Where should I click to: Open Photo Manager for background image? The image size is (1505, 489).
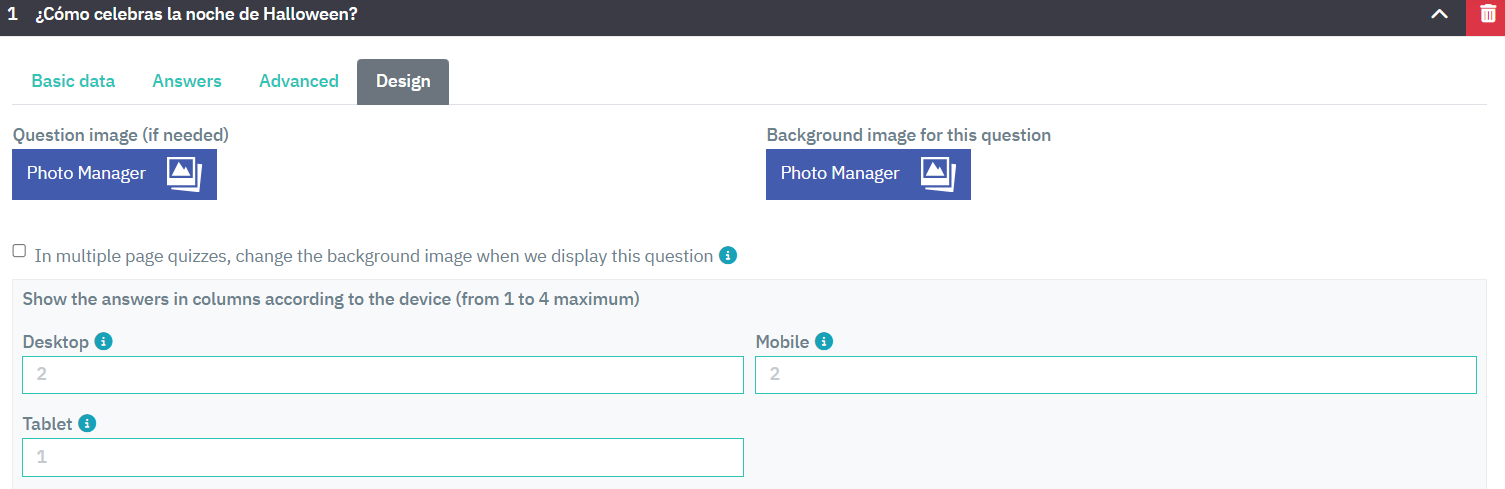[868, 174]
